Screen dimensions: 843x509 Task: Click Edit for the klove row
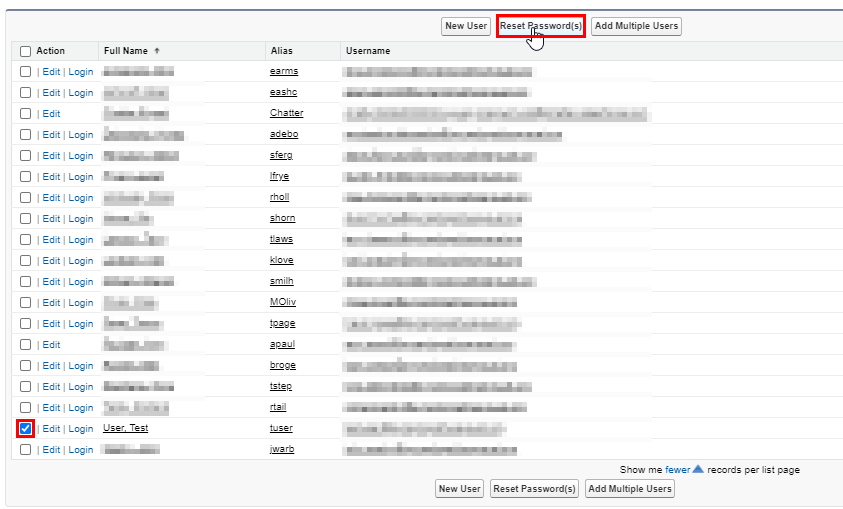(x=51, y=261)
